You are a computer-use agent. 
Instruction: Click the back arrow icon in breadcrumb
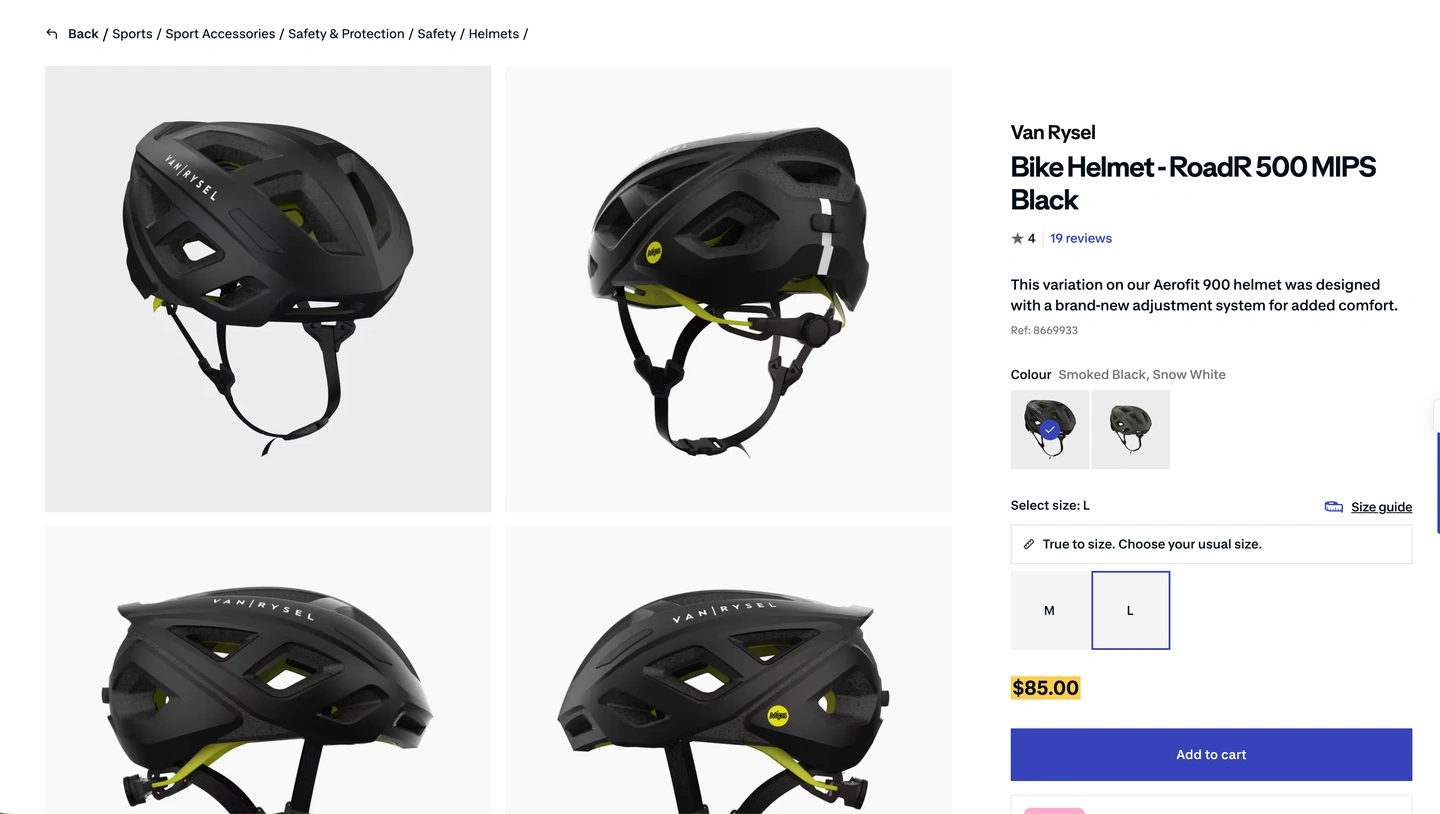52,34
